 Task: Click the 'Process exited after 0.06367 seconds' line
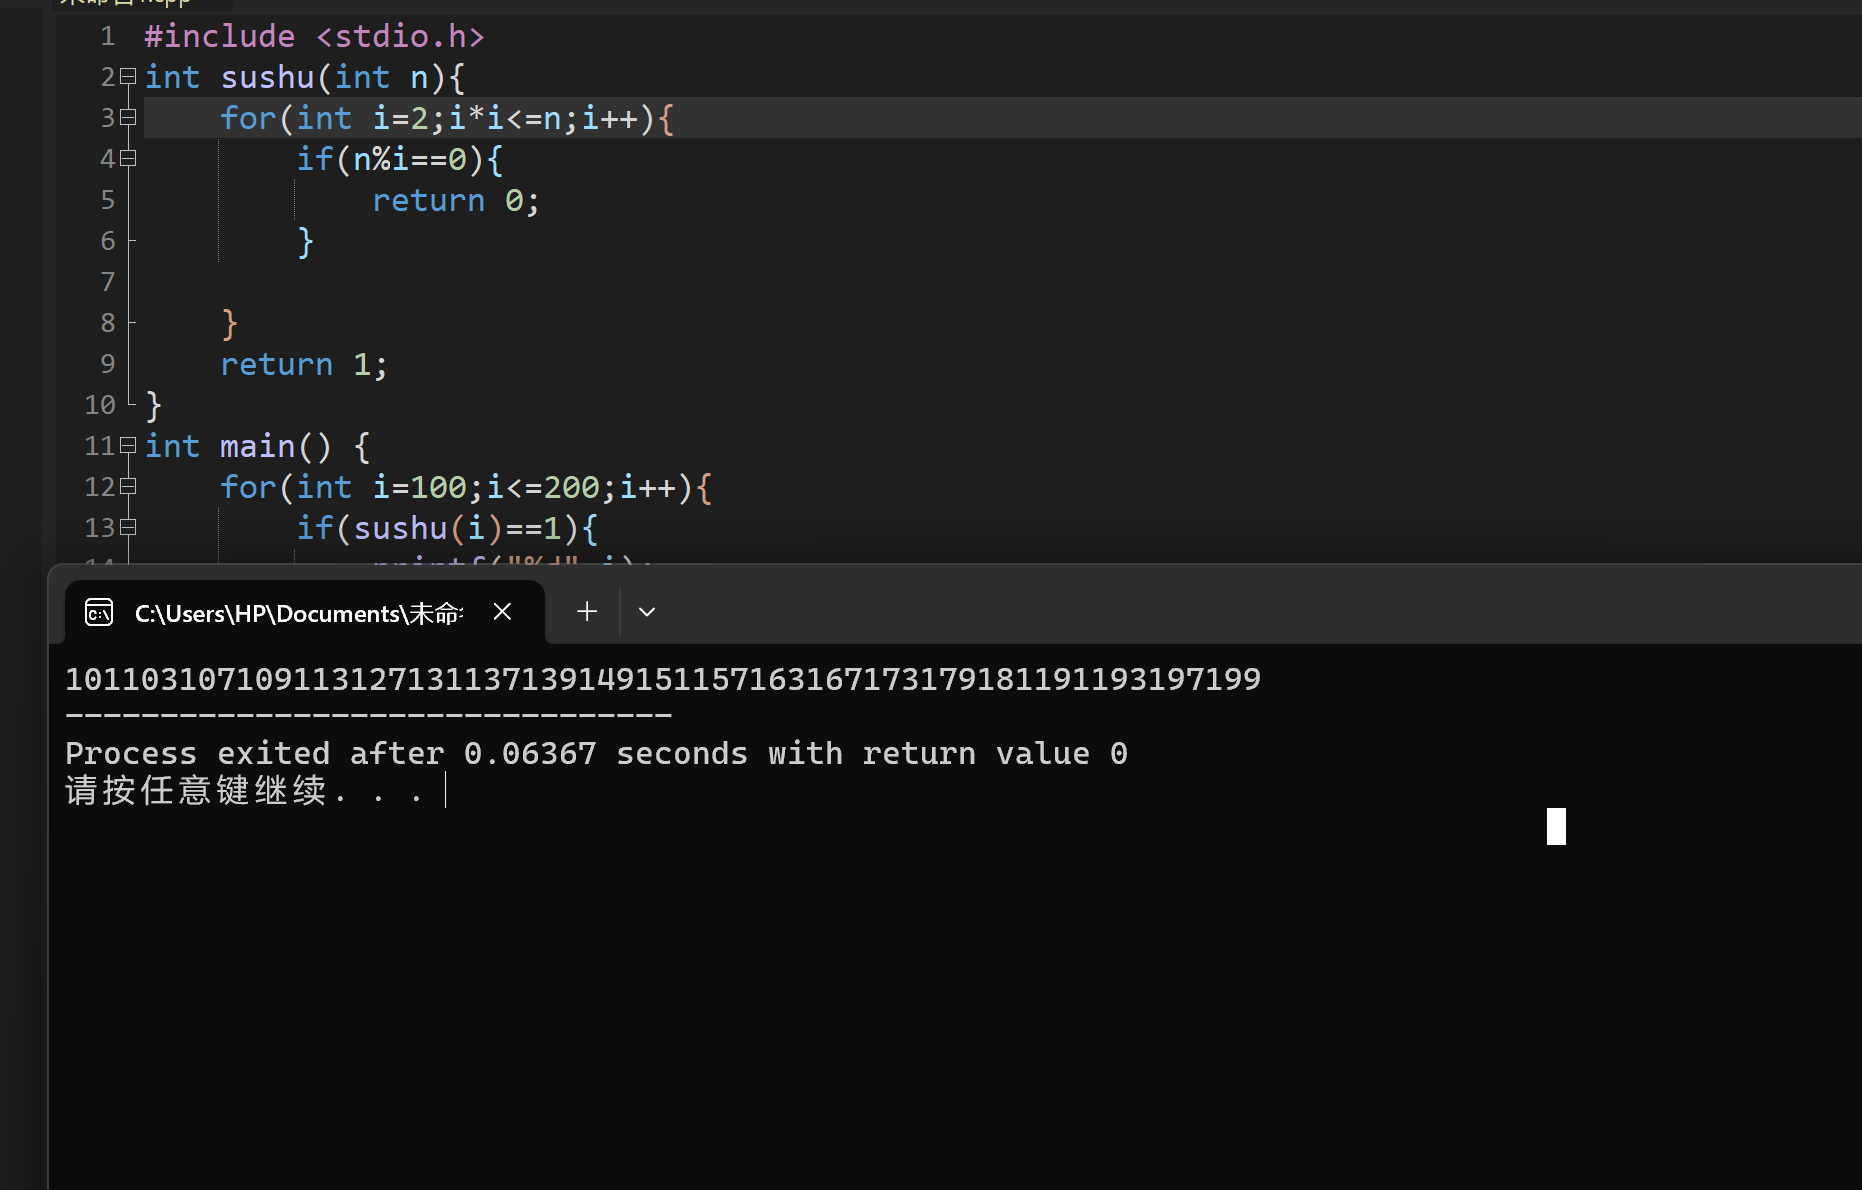[x=597, y=753]
